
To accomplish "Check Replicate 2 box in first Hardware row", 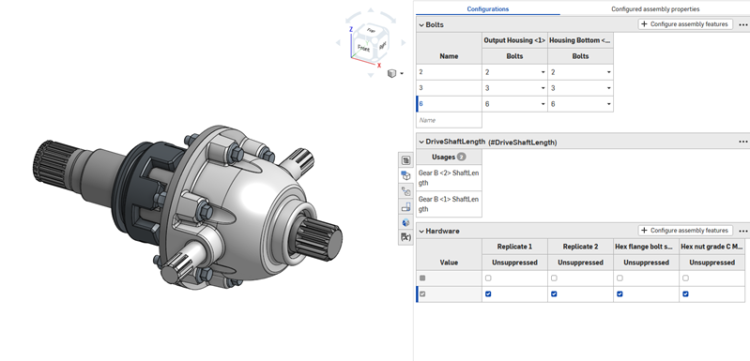I will (554, 278).
